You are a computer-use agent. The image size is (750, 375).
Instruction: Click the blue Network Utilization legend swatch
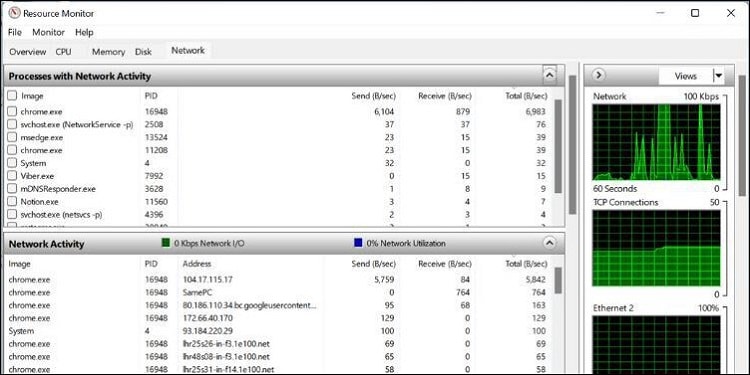tap(358, 243)
